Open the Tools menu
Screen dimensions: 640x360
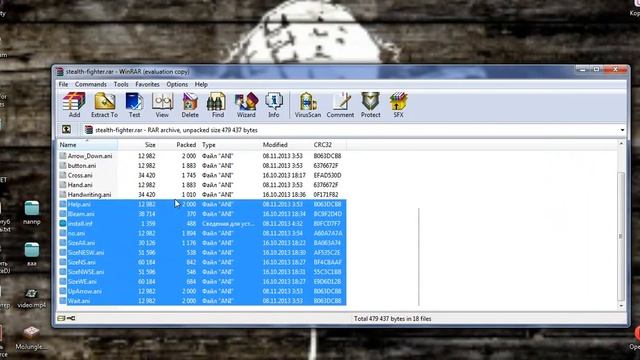tap(121, 84)
